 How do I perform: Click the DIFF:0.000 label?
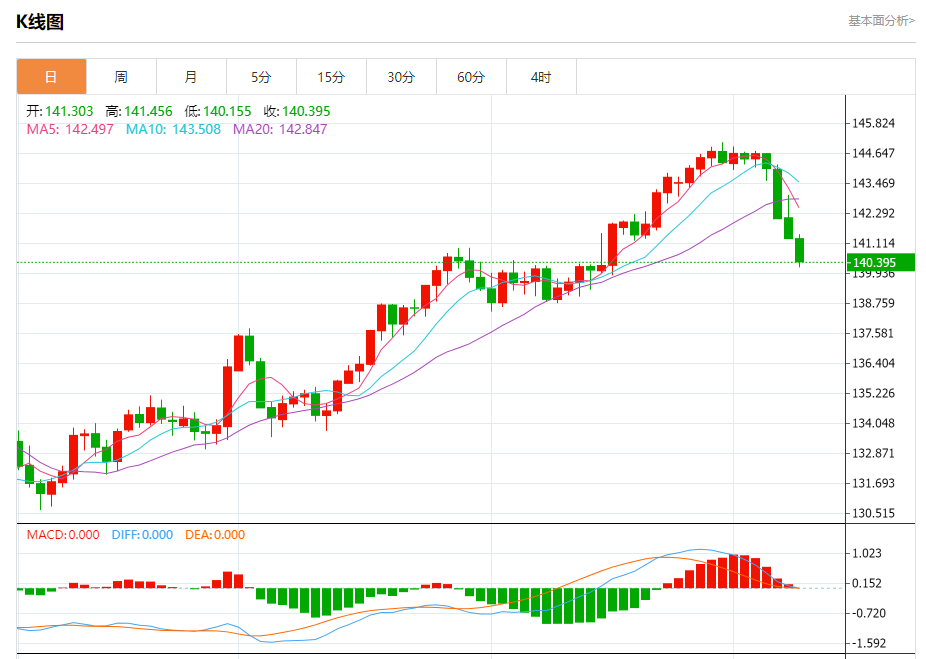click(x=142, y=535)
